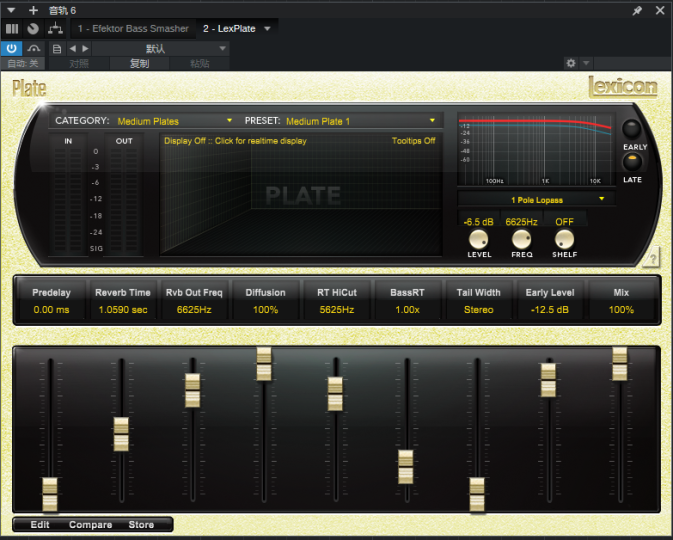Toggle the EARLY reflections button
Image resolution: width=673 pixels, height=540 pixels.
pyautogui.click(x=632, y=130)
